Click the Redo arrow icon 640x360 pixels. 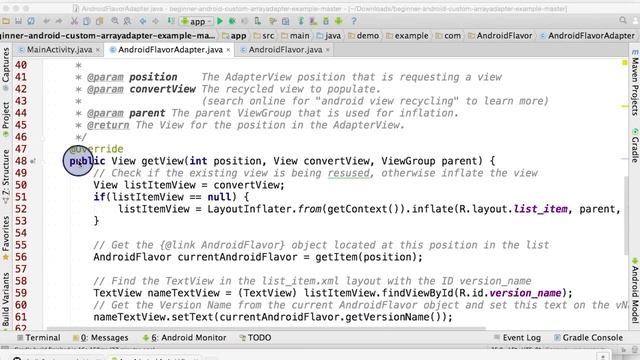59,21
